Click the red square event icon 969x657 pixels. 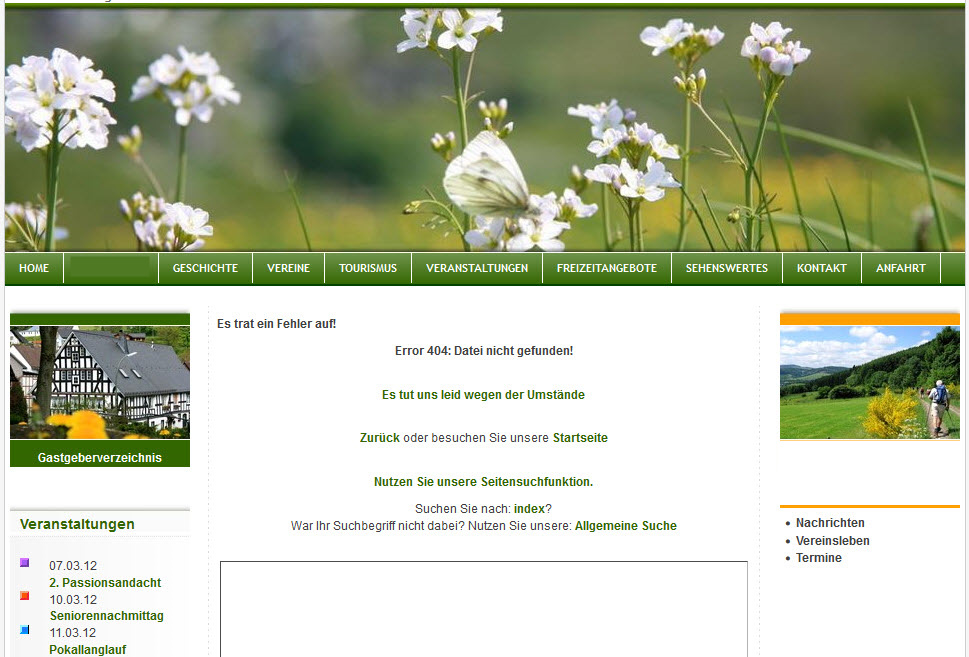coord(25,596)
